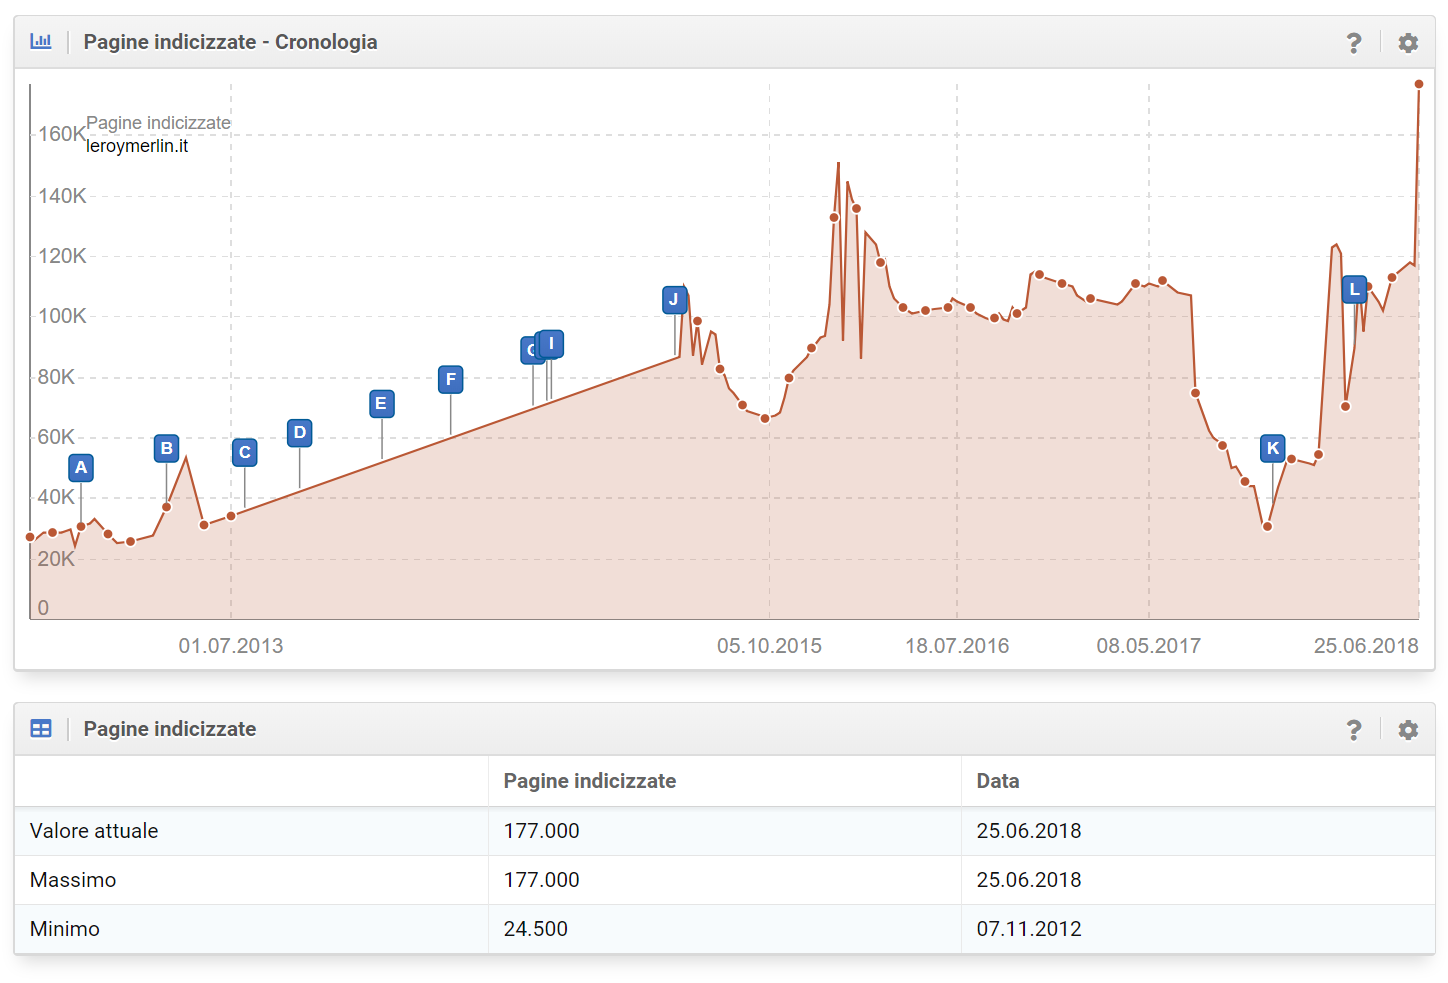The height and width of the screenshot is (983, 1448).
Task: Click the 18.07.2016 date axis label
Action: (957, 646)
